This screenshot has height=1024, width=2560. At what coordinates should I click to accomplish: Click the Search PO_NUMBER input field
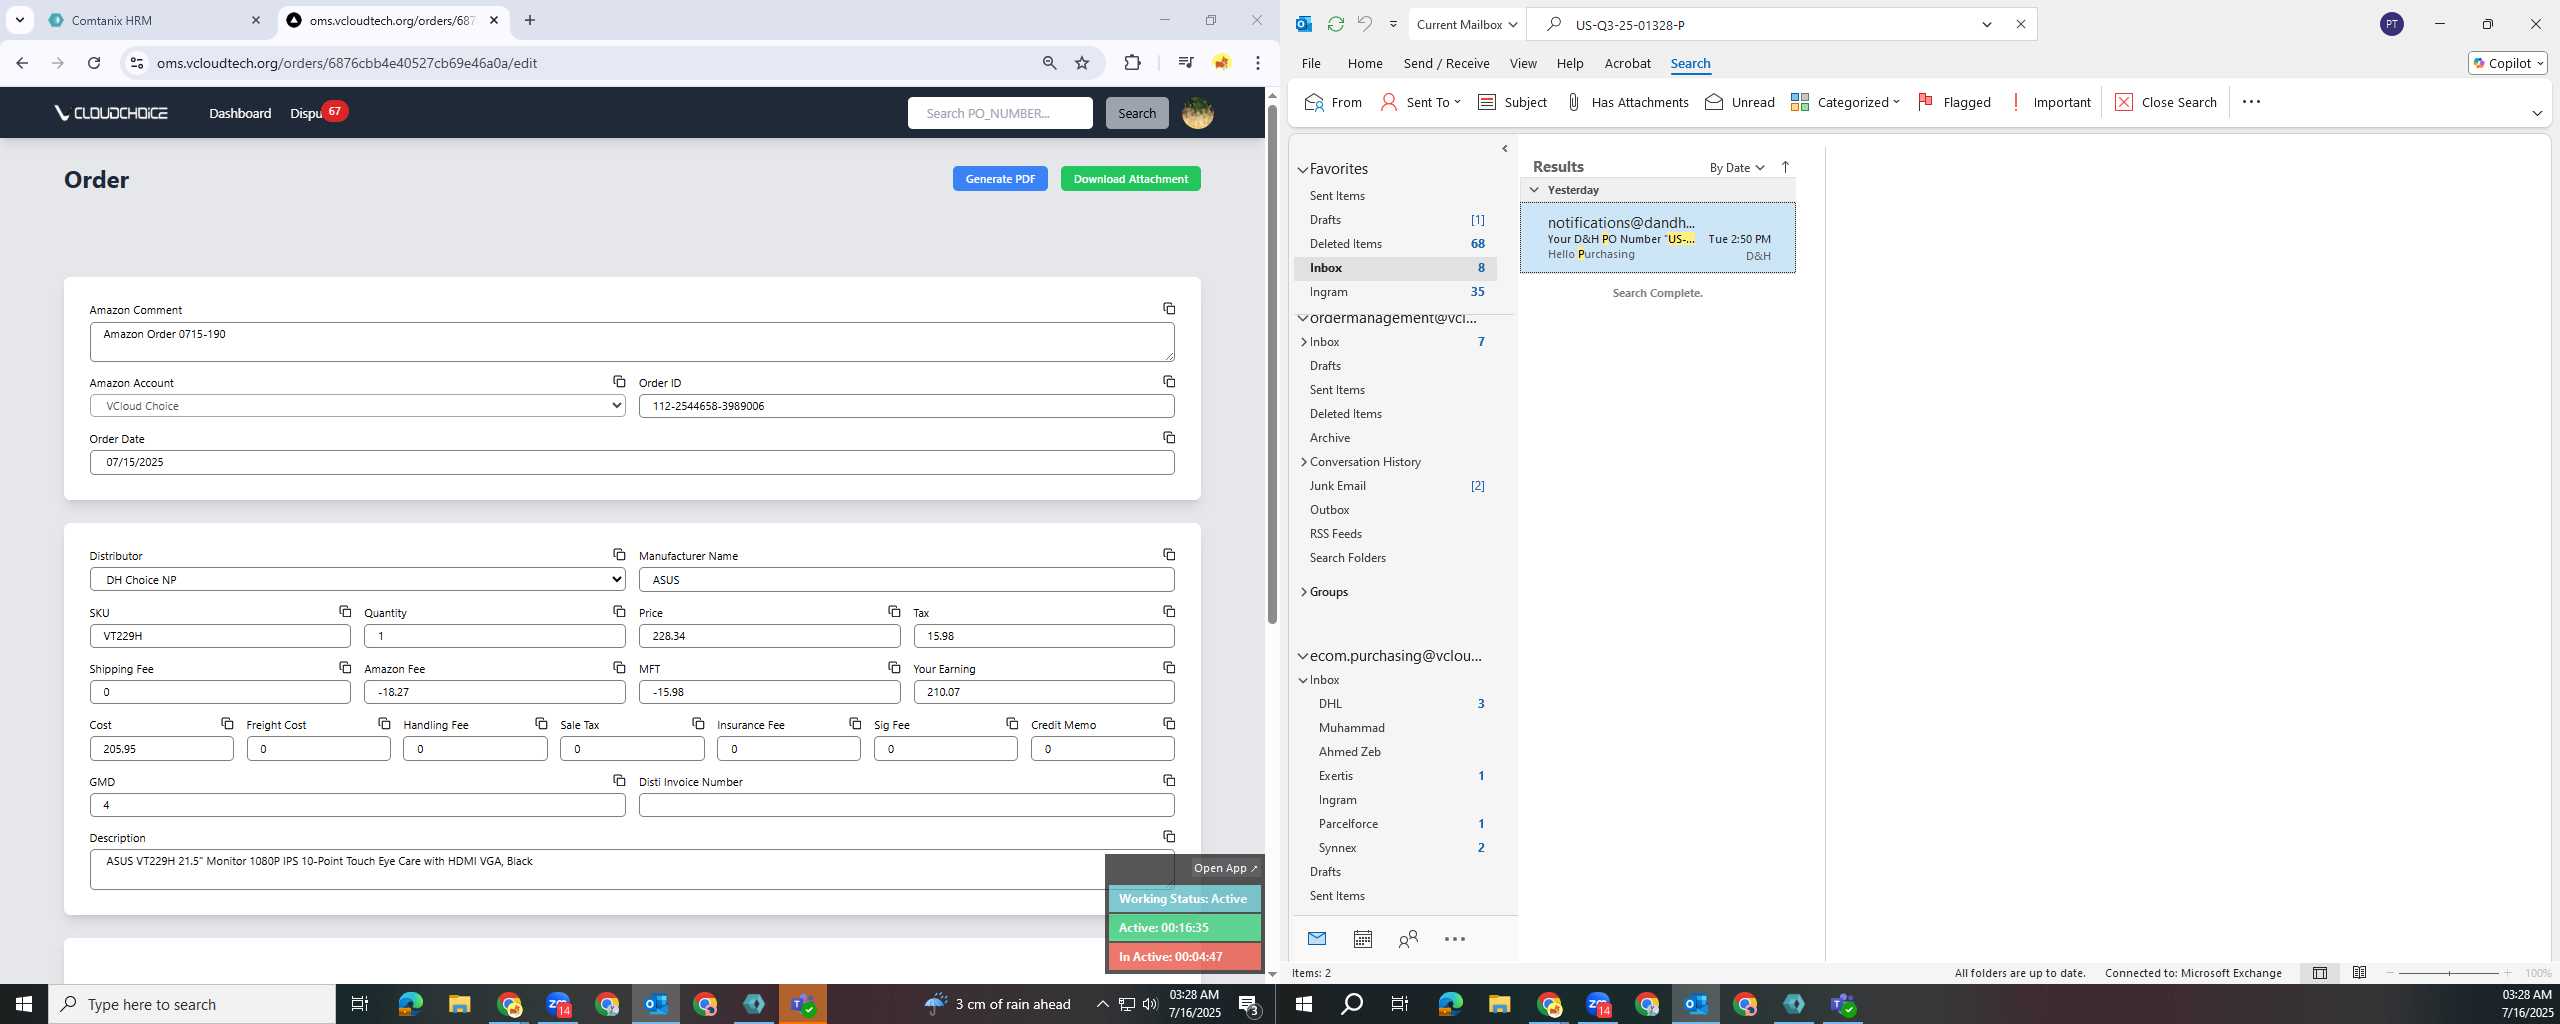tap(1000, 113)
